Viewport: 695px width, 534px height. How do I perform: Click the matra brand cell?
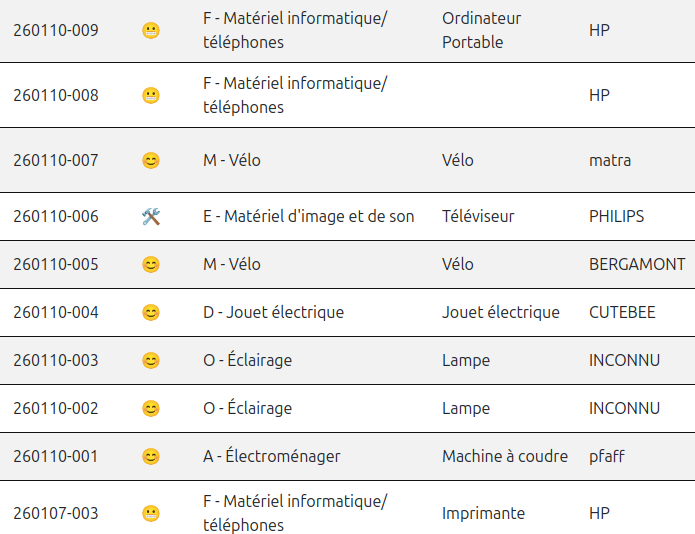tap(610, 160)
